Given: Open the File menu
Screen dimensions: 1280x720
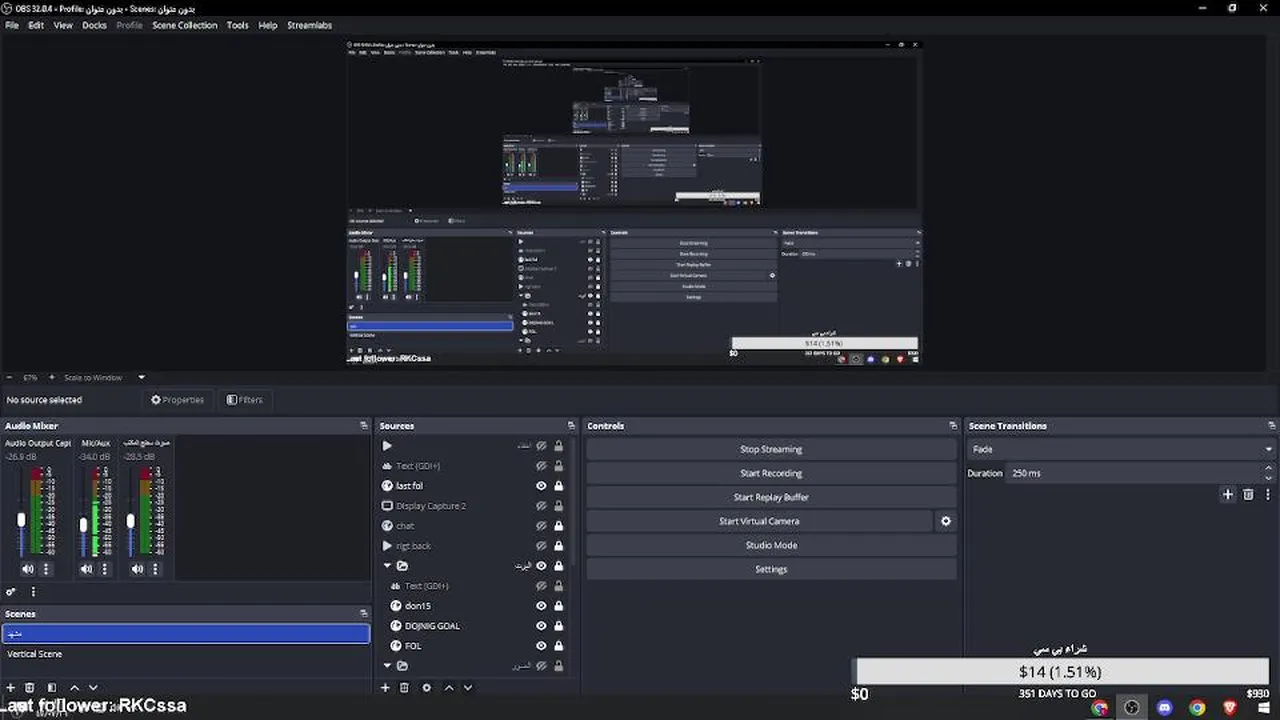Looking at the screenshot, I should pyautogui.click(x=12, y=25).
